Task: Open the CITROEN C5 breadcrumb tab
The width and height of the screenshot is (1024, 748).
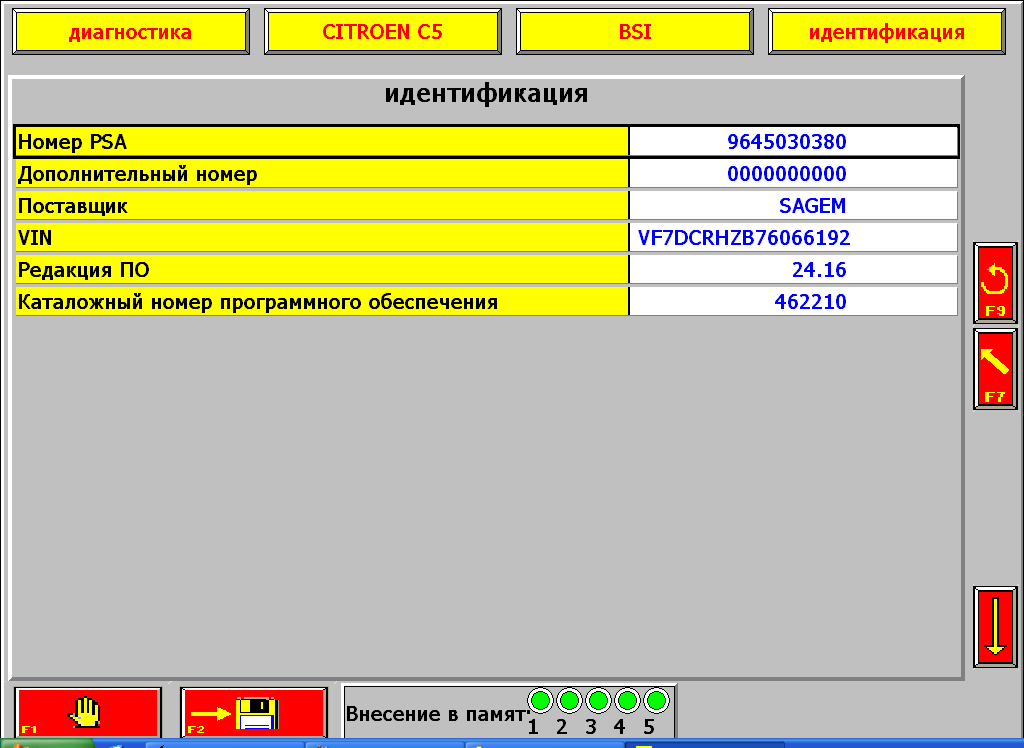Action: (x=383, y=31)
